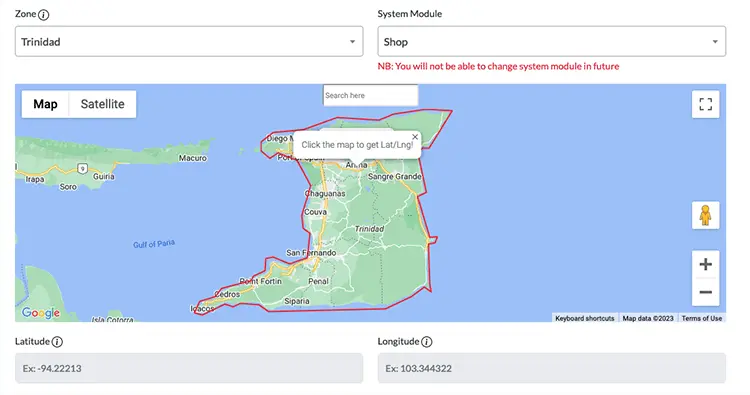
Task: Open the Terms of Use link
Action: [x=702, y=318]
